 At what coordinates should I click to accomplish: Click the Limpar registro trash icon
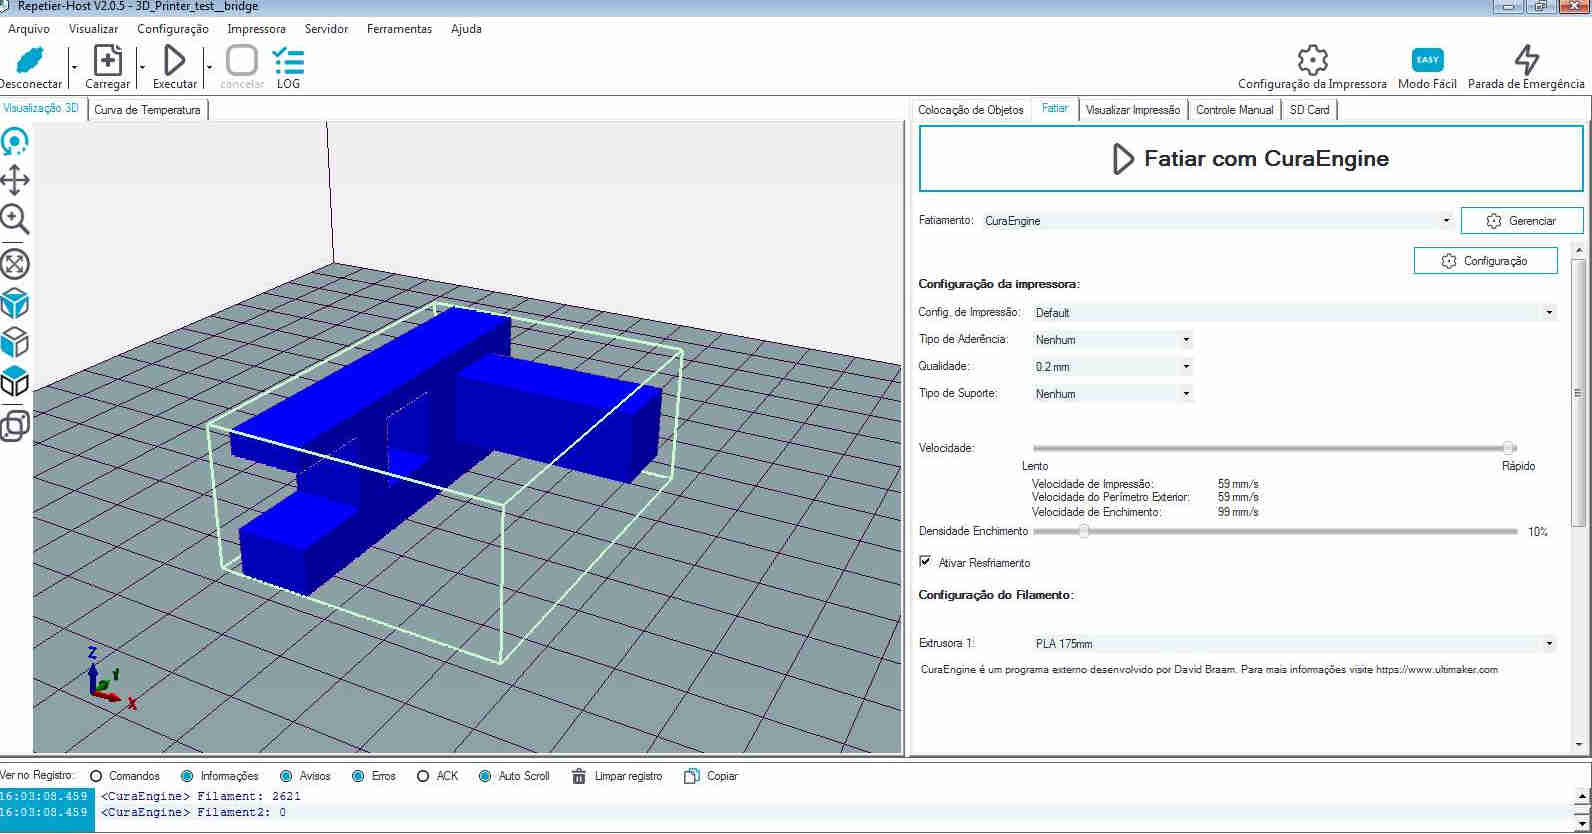578,776
